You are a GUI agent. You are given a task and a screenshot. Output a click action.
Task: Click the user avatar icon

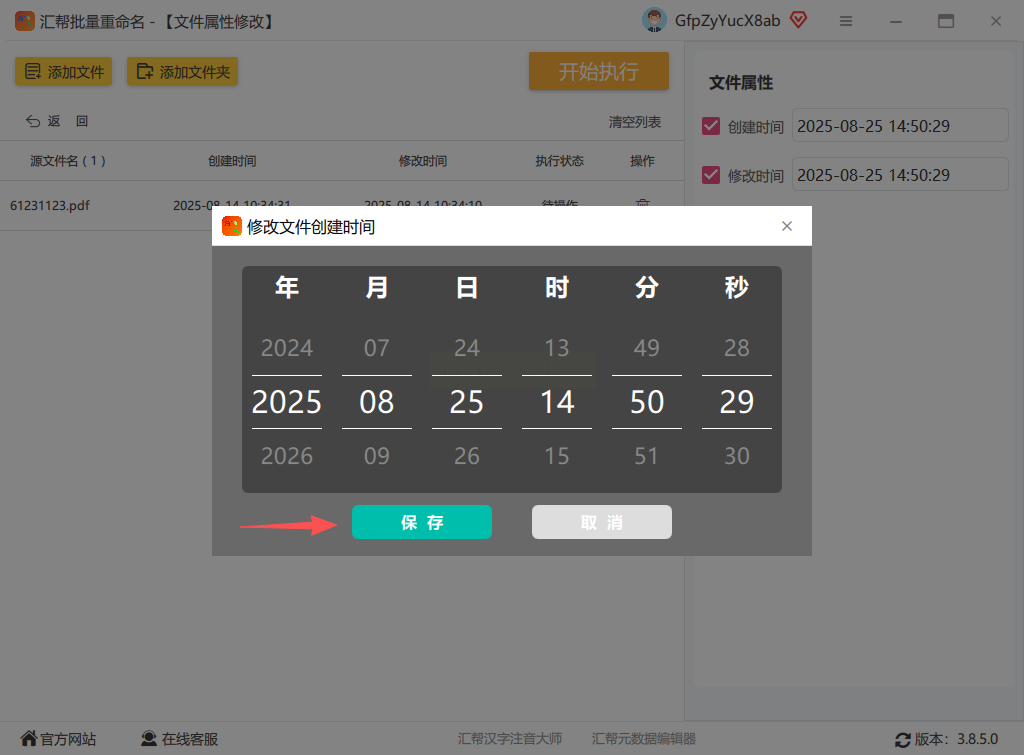click(654, 21)
